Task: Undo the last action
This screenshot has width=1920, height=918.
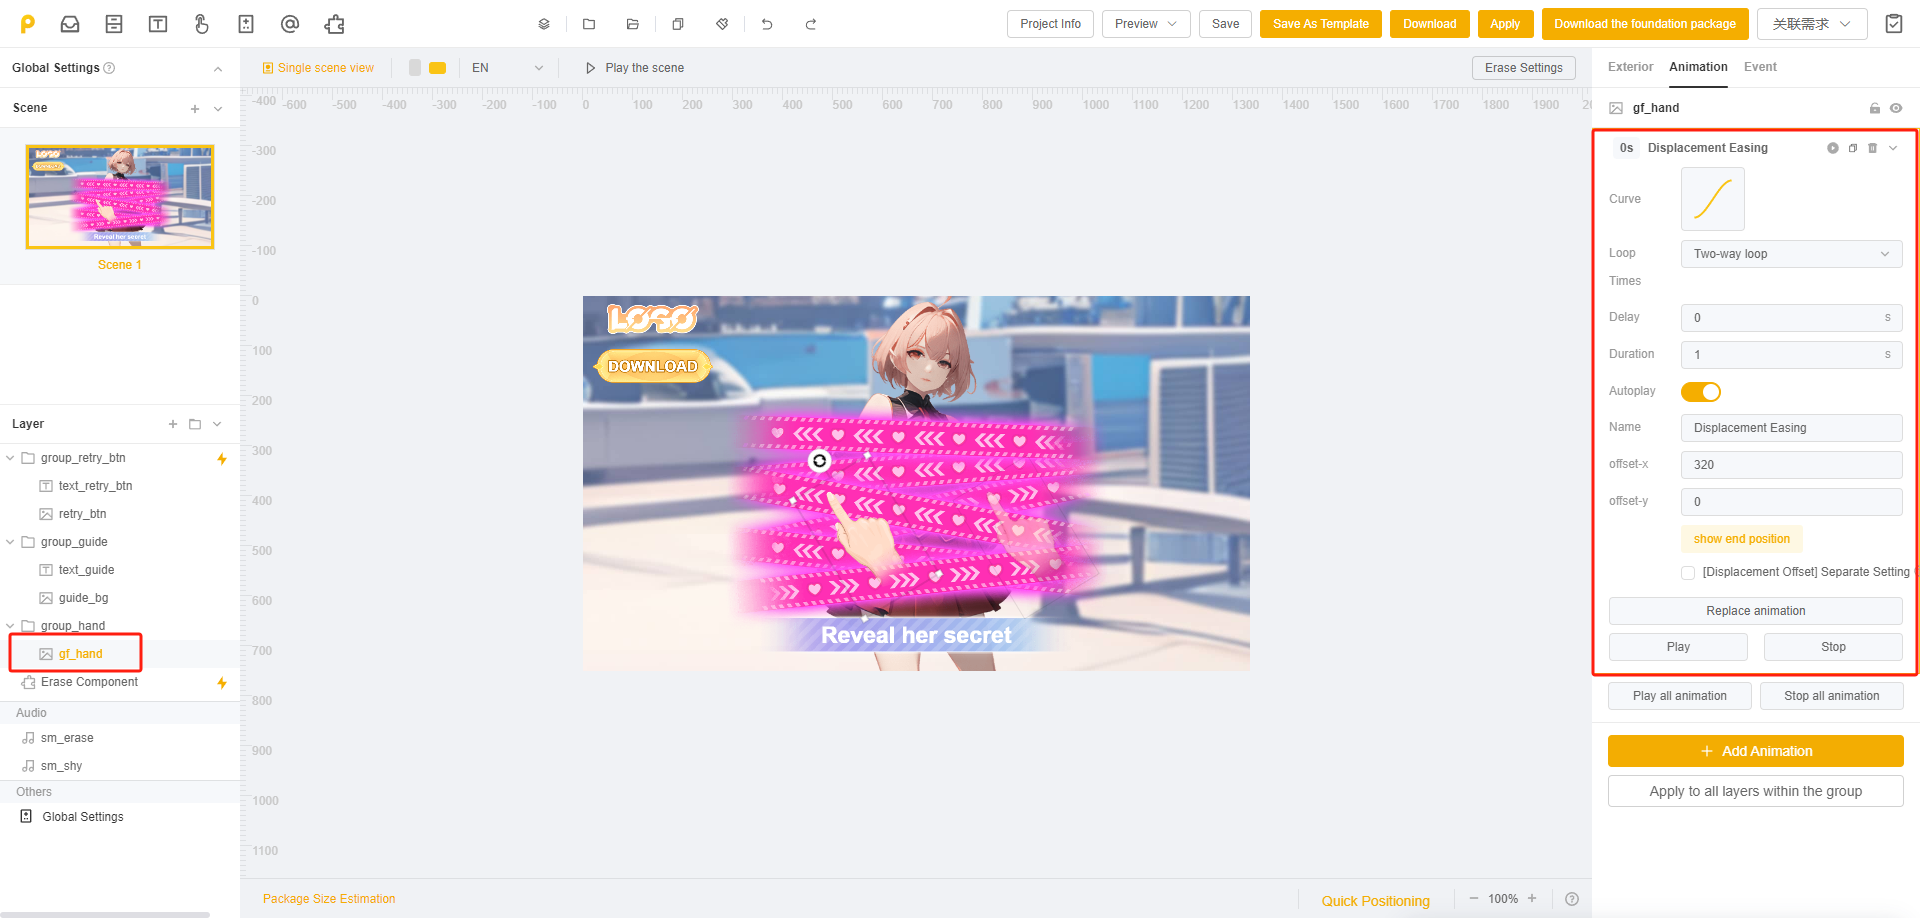Action: tap(767, 24)
